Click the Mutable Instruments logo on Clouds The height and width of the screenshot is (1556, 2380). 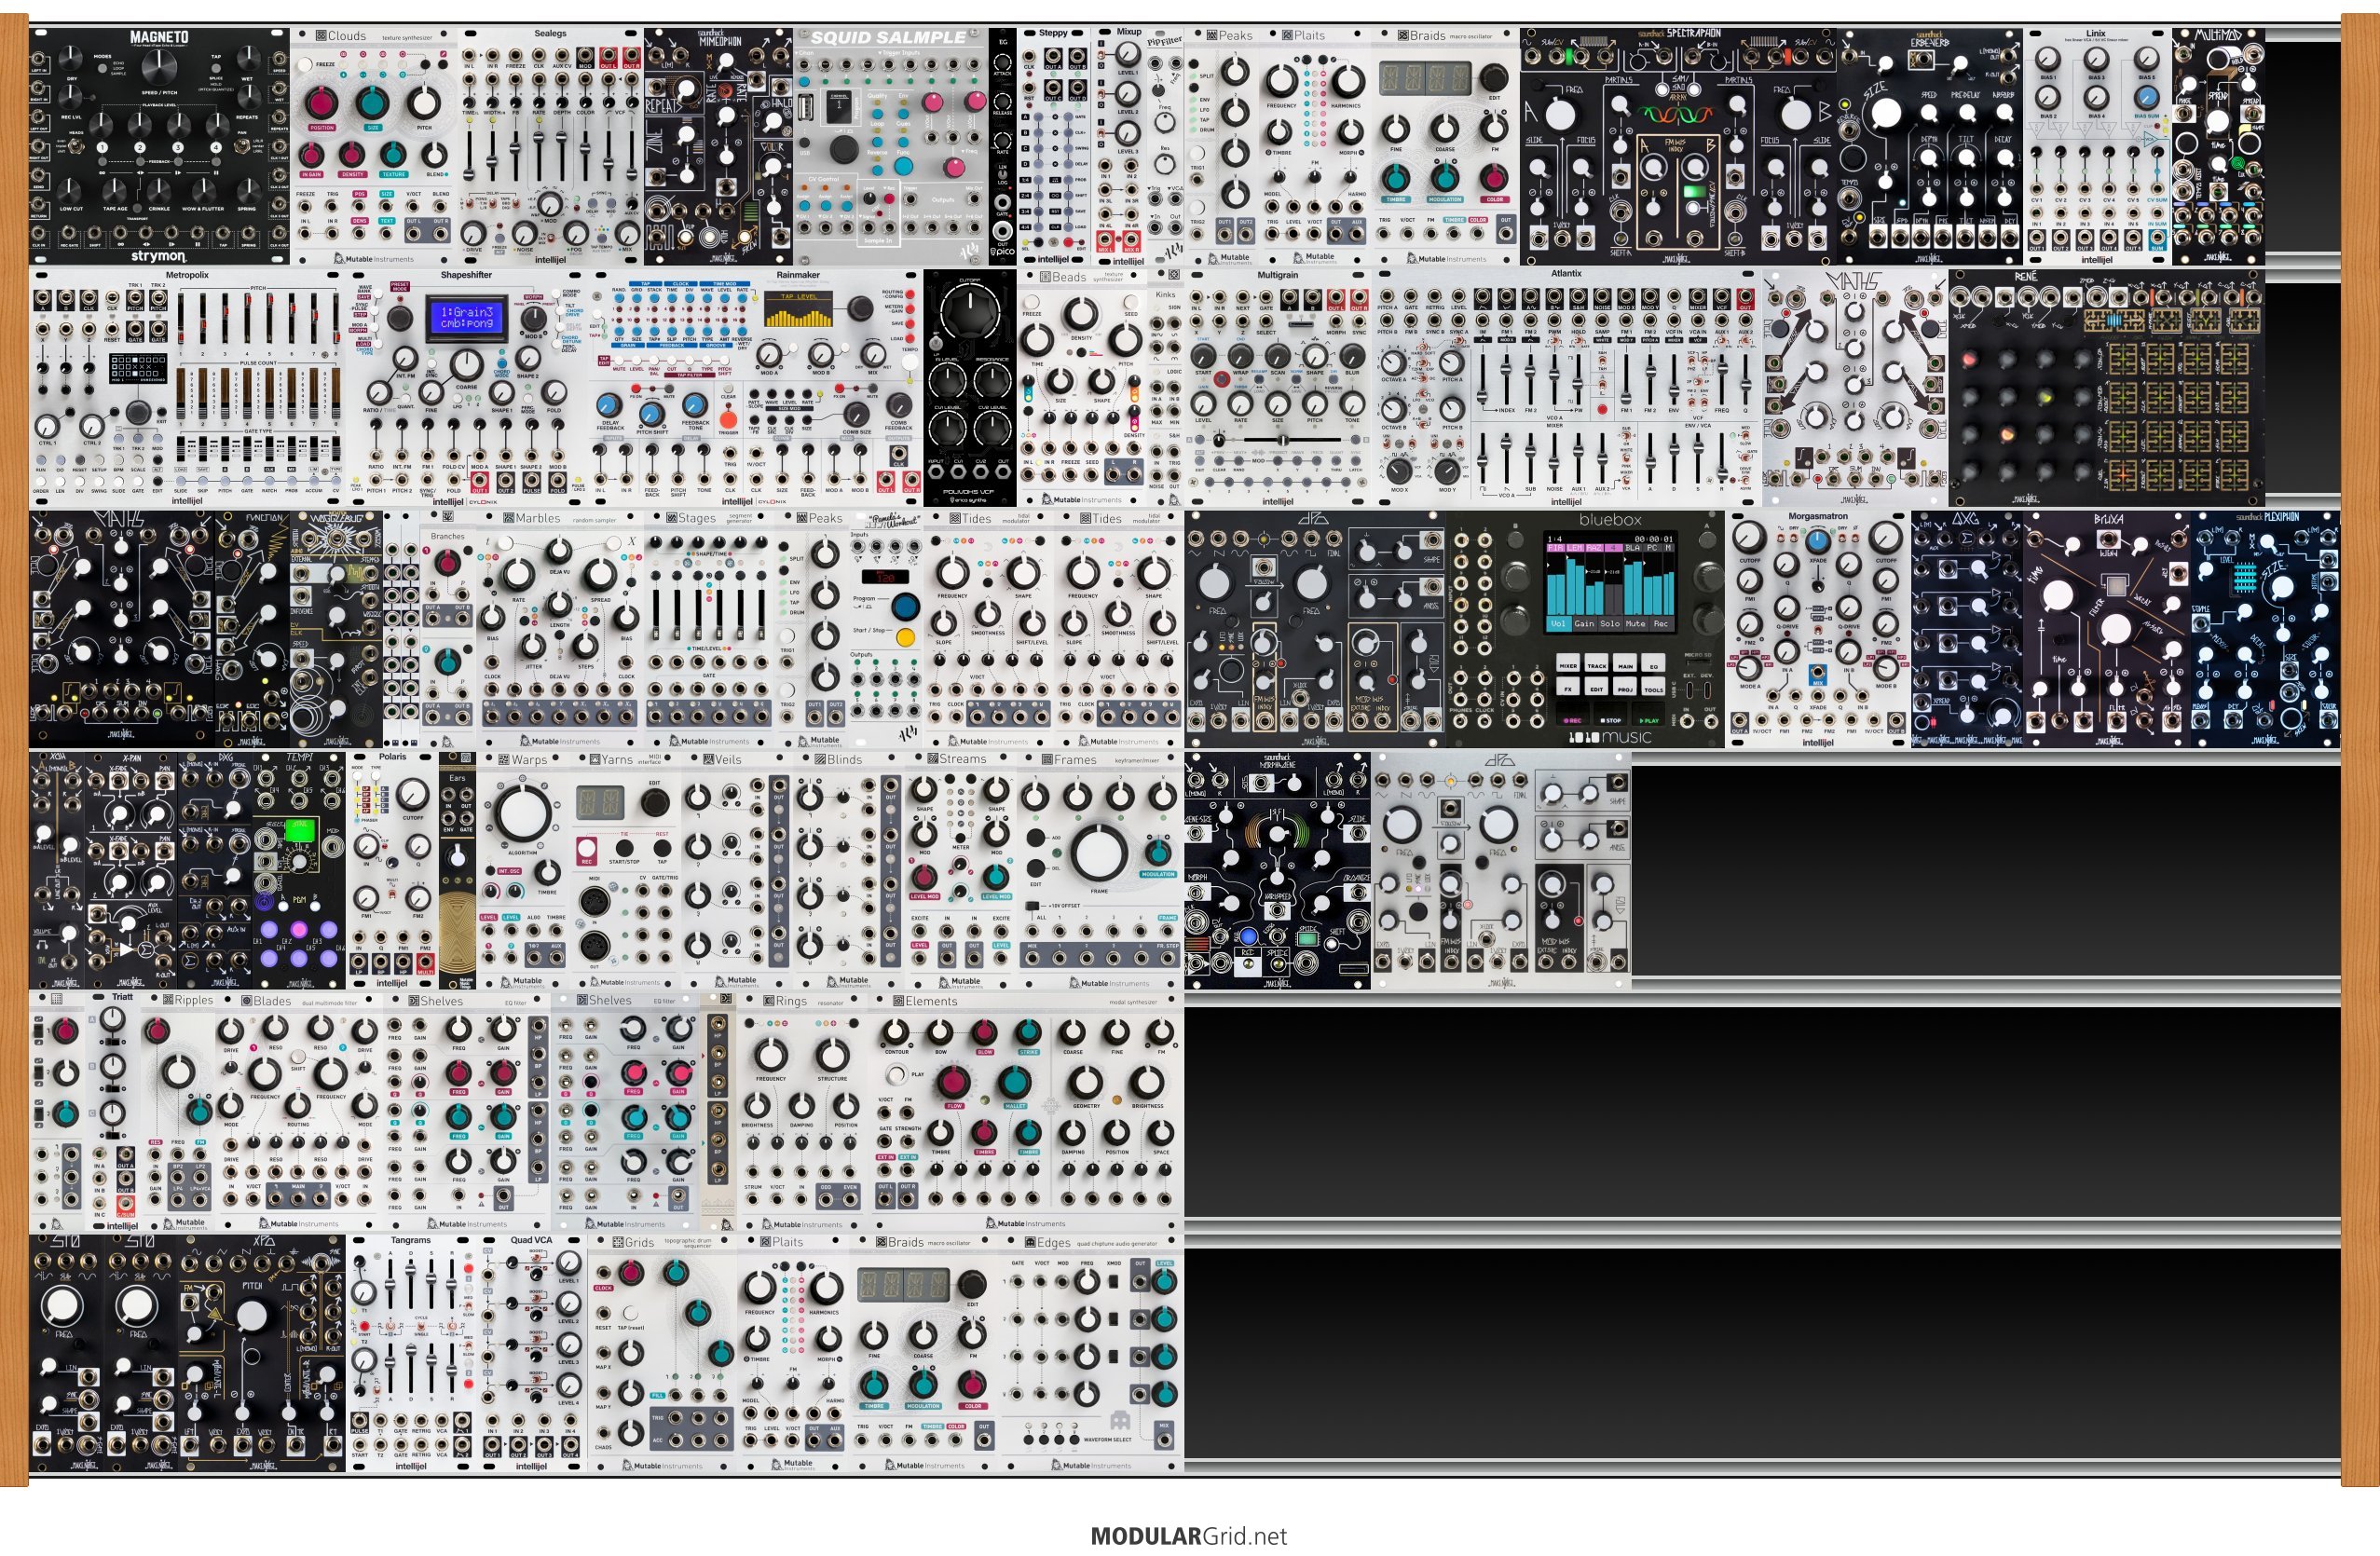(x=373, y=258)
